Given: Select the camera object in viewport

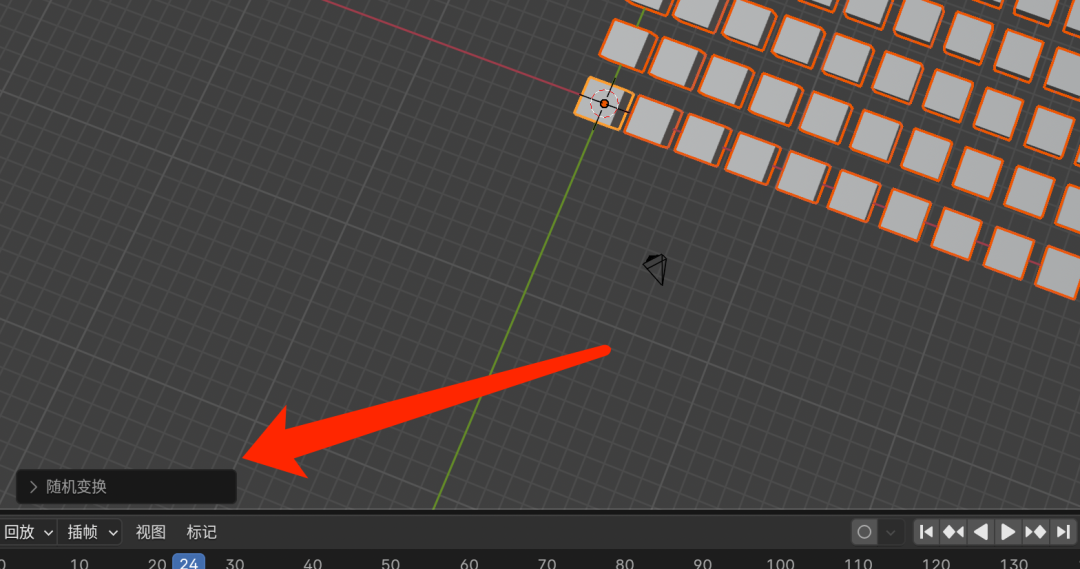Looking at the screenshot, I should (x=656, y=269).
